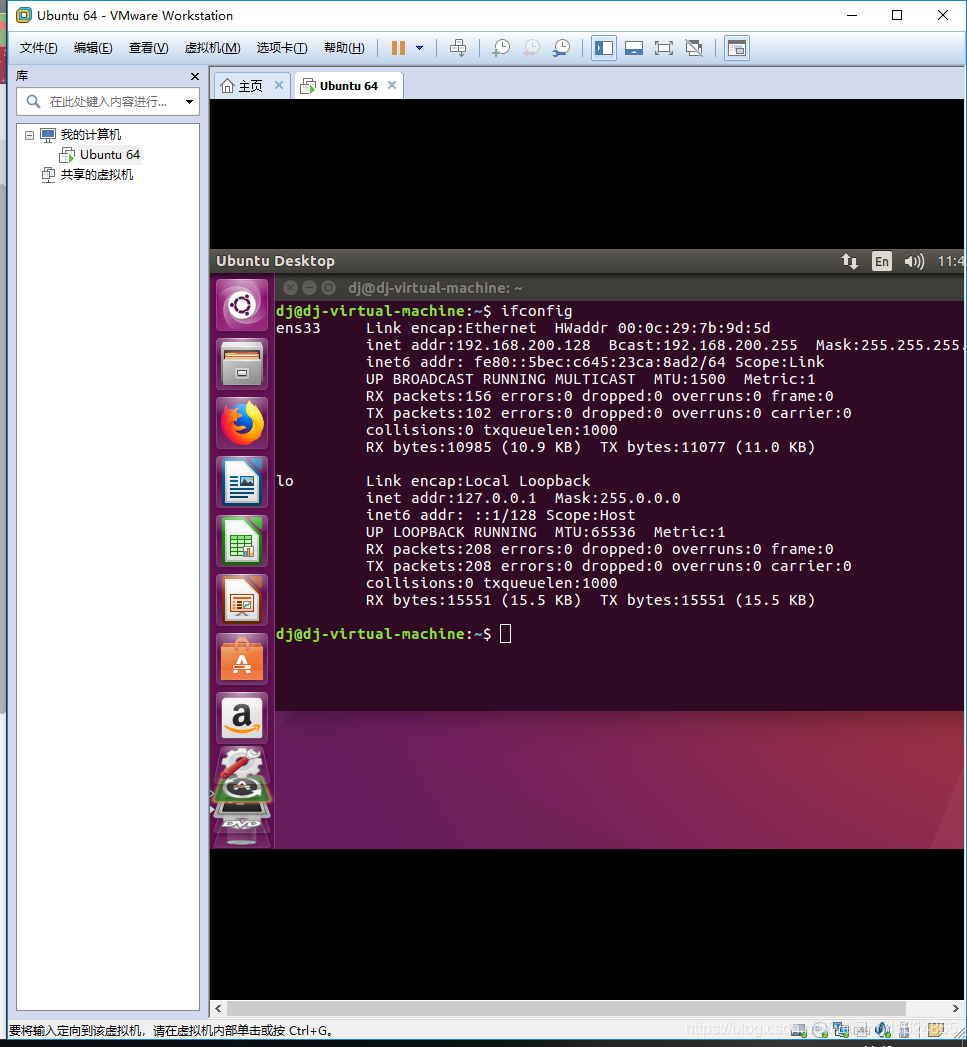This screenshot has width=967, height=1047.
Task: Close the 主页 tab
Action: 279,85
